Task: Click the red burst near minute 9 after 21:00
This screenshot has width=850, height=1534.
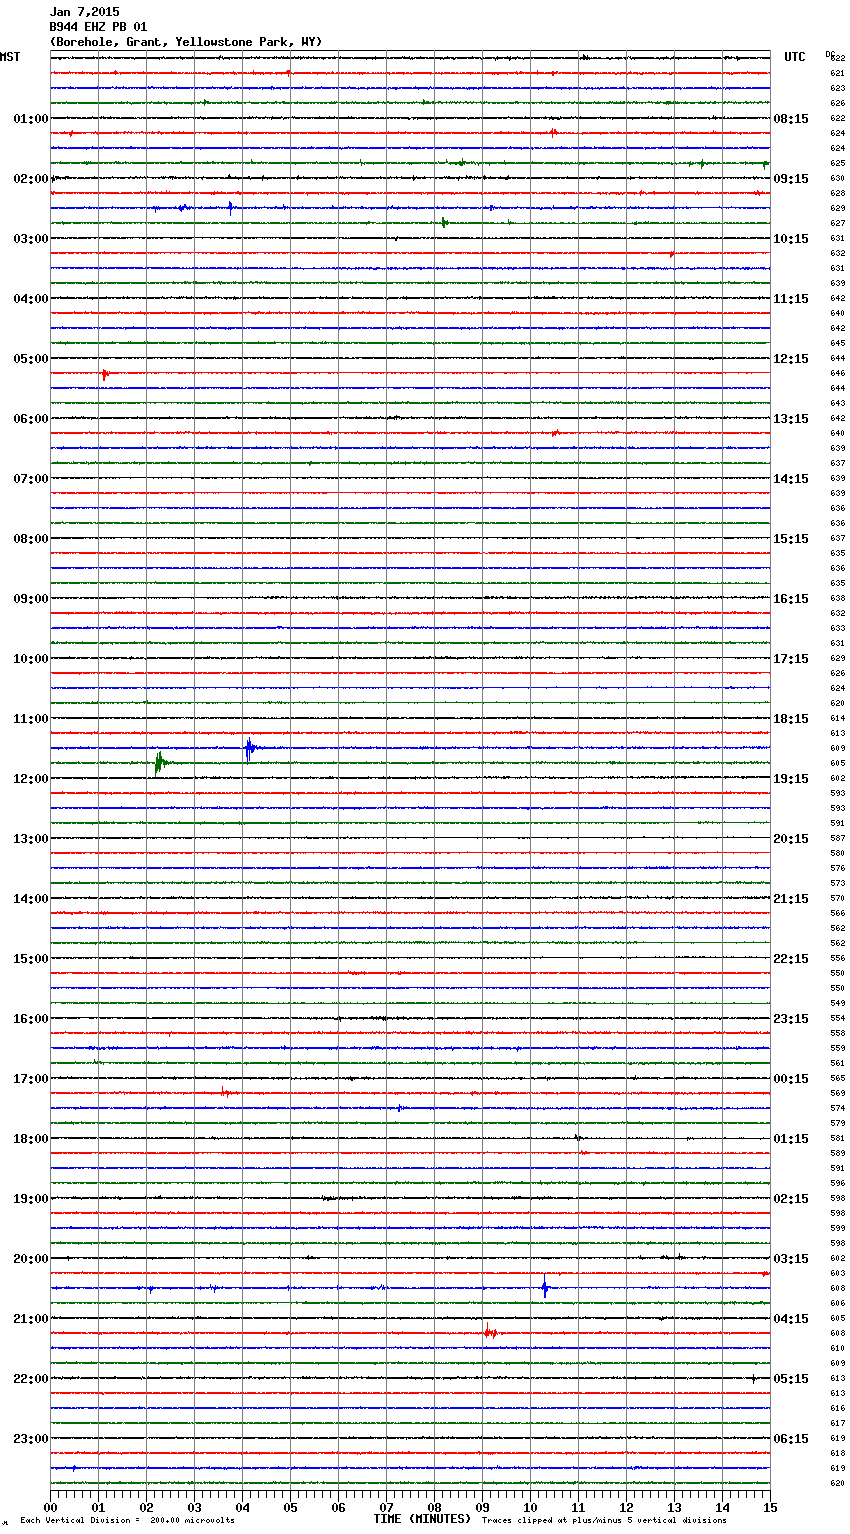Action: (x=489, y=1332)
